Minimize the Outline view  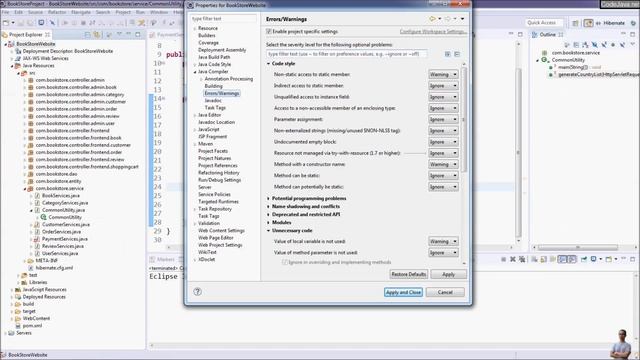click(623, 34)
